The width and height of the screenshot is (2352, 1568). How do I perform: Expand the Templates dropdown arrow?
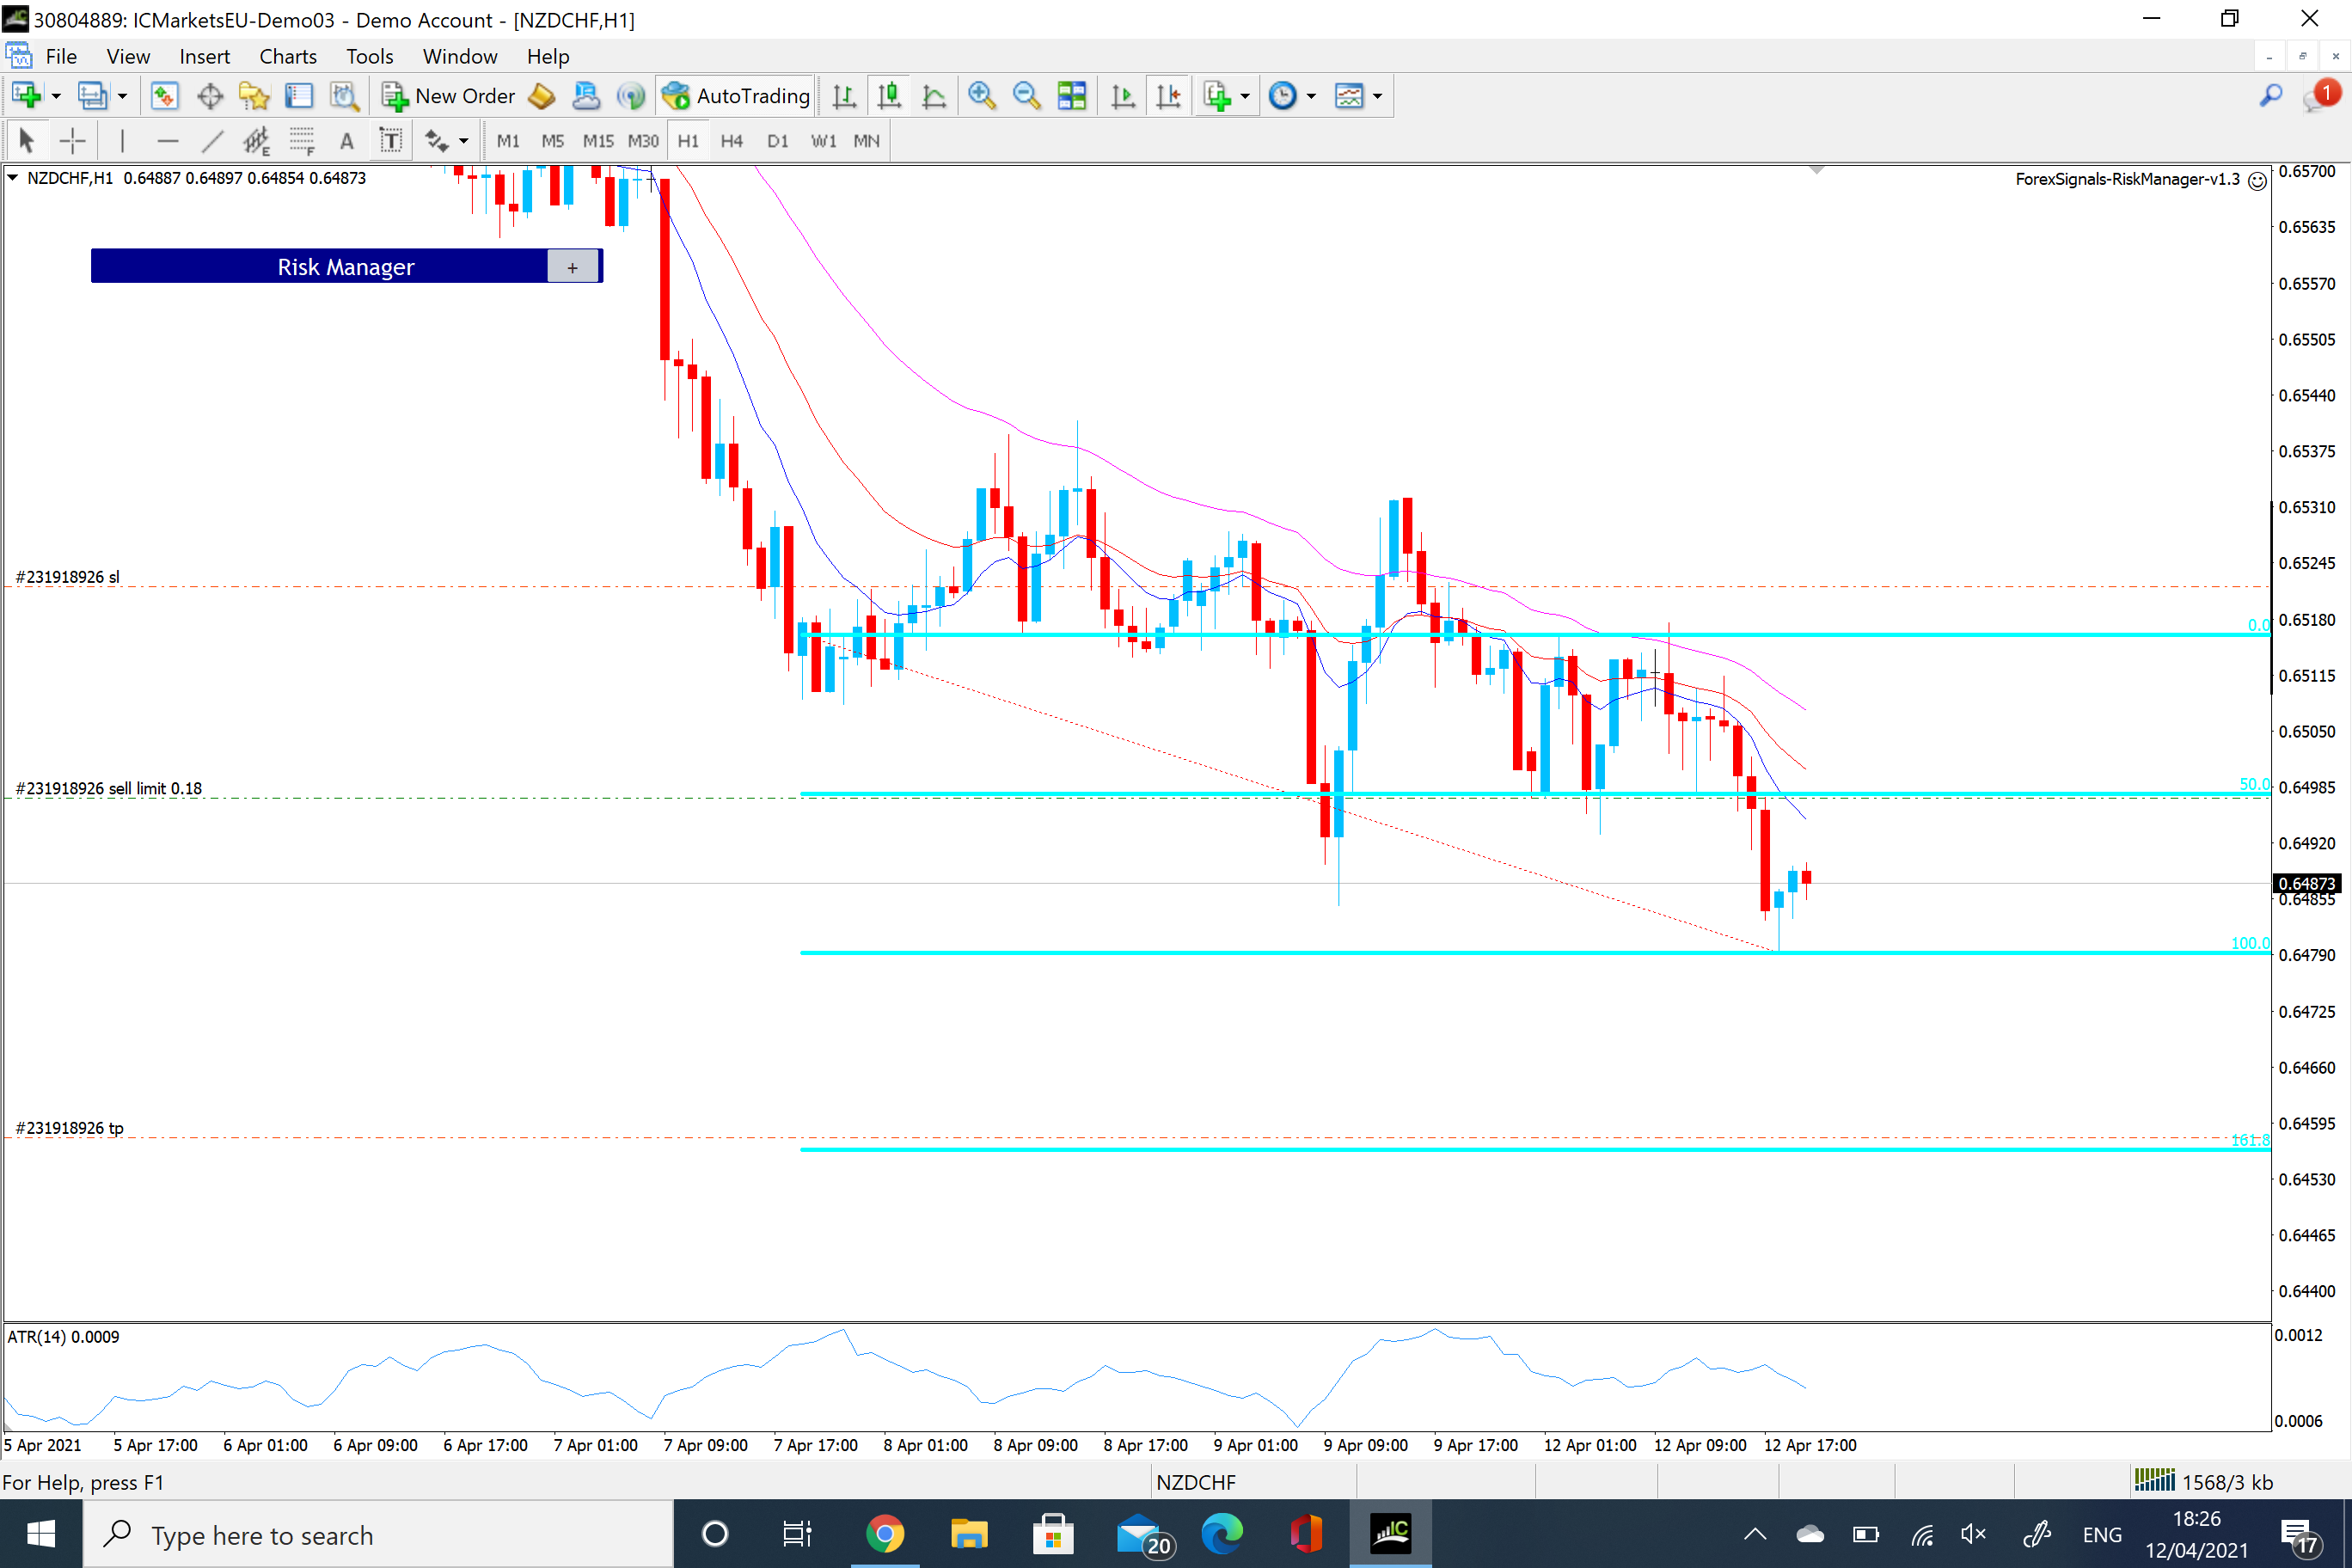(x=1378, y=96)
